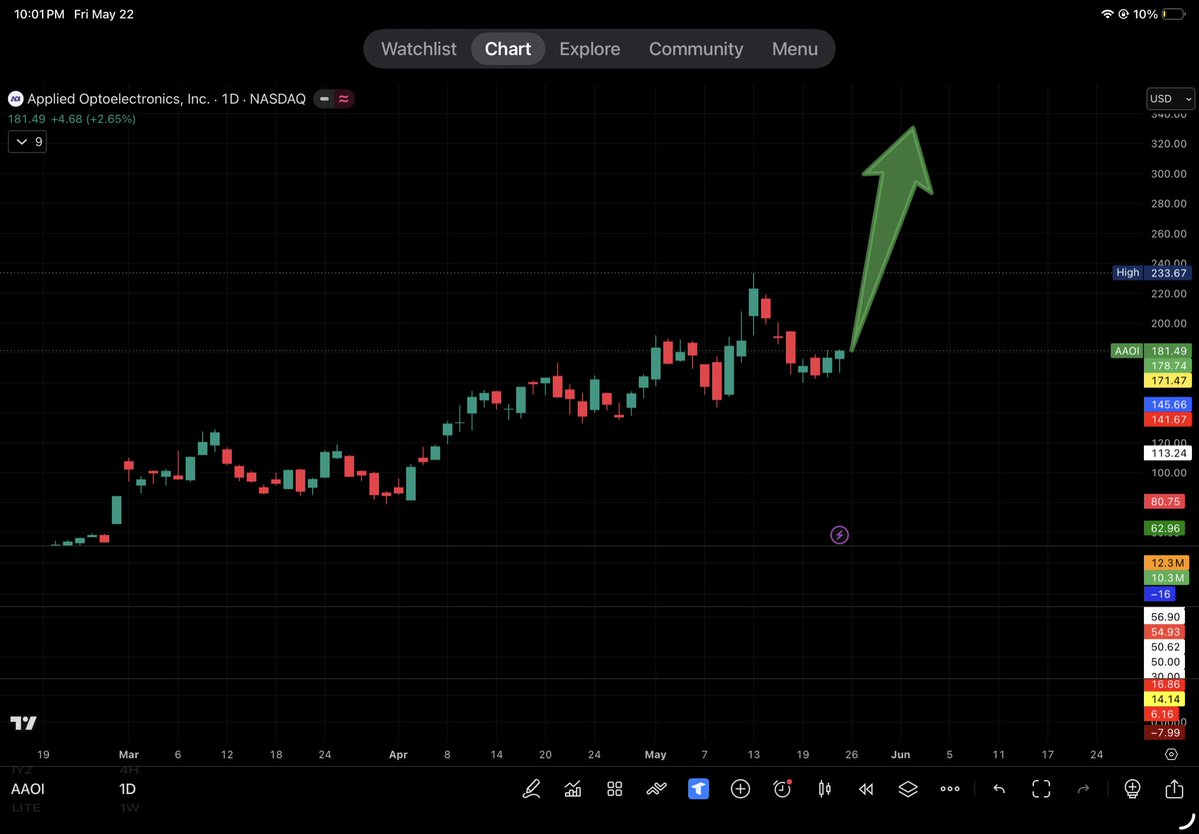Open the Menu tab
Image resolution: width=1199 pixels, height=834 pixels.
tap(794, 49)
